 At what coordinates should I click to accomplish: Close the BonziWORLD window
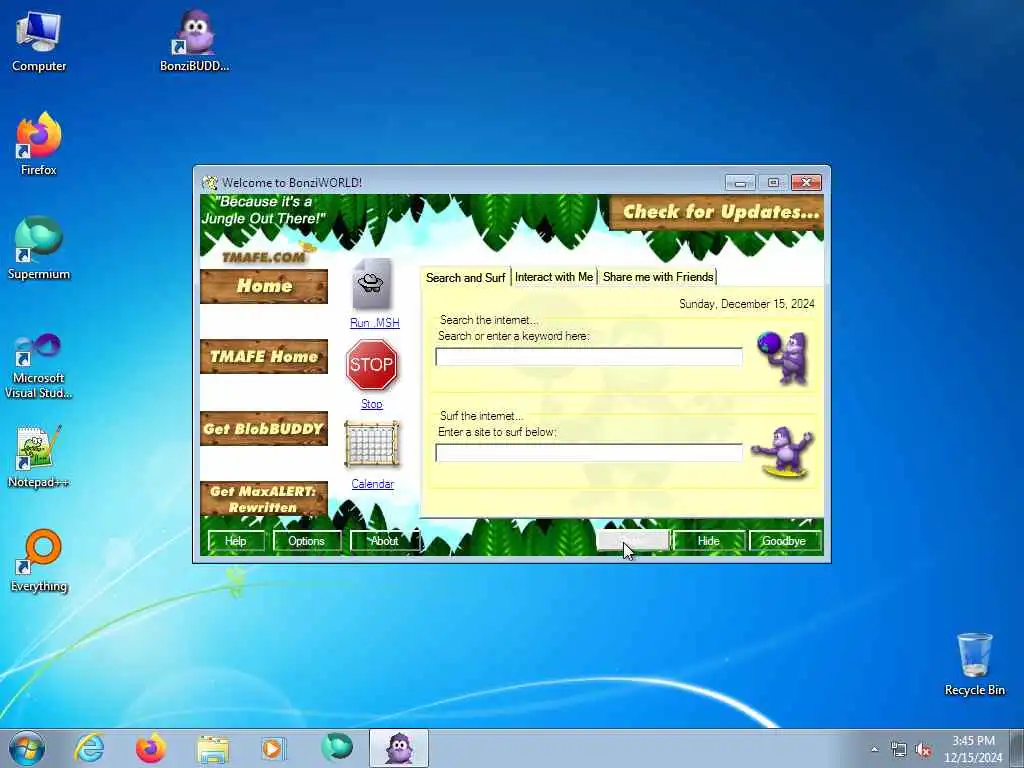(x=806, y=182)
